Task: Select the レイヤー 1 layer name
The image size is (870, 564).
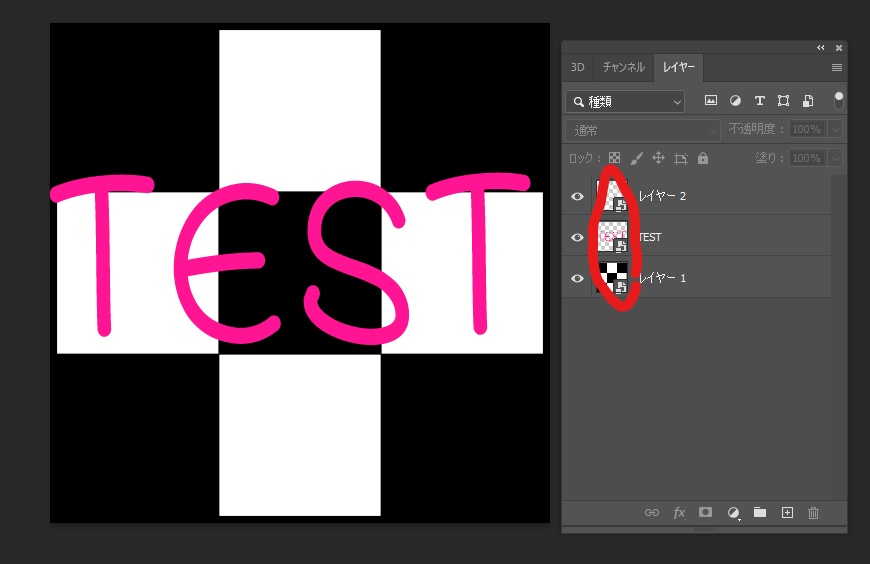Action: (x=662, y=278)
